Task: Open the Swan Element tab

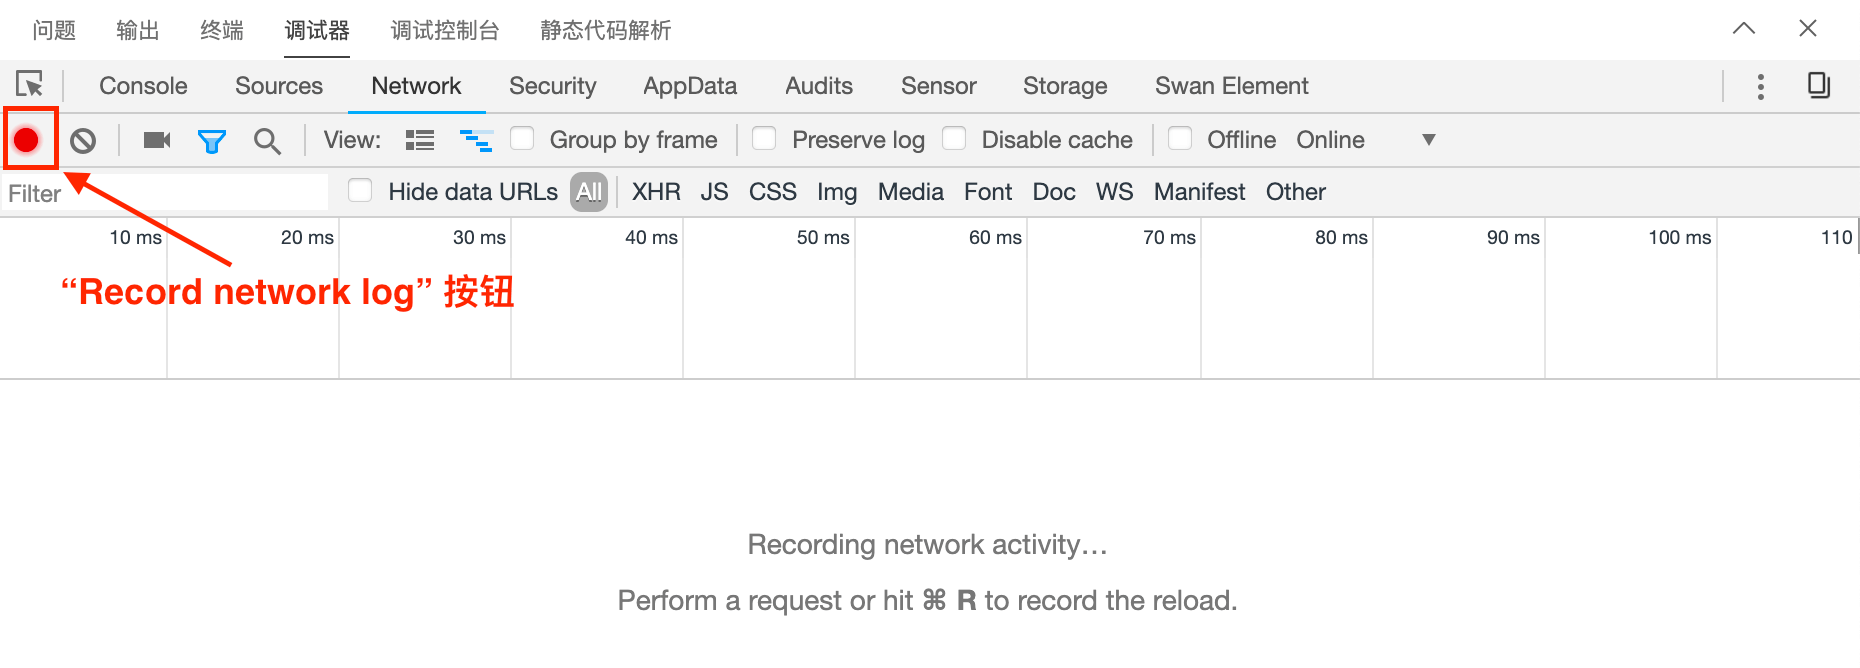Action: [1231, 86]
